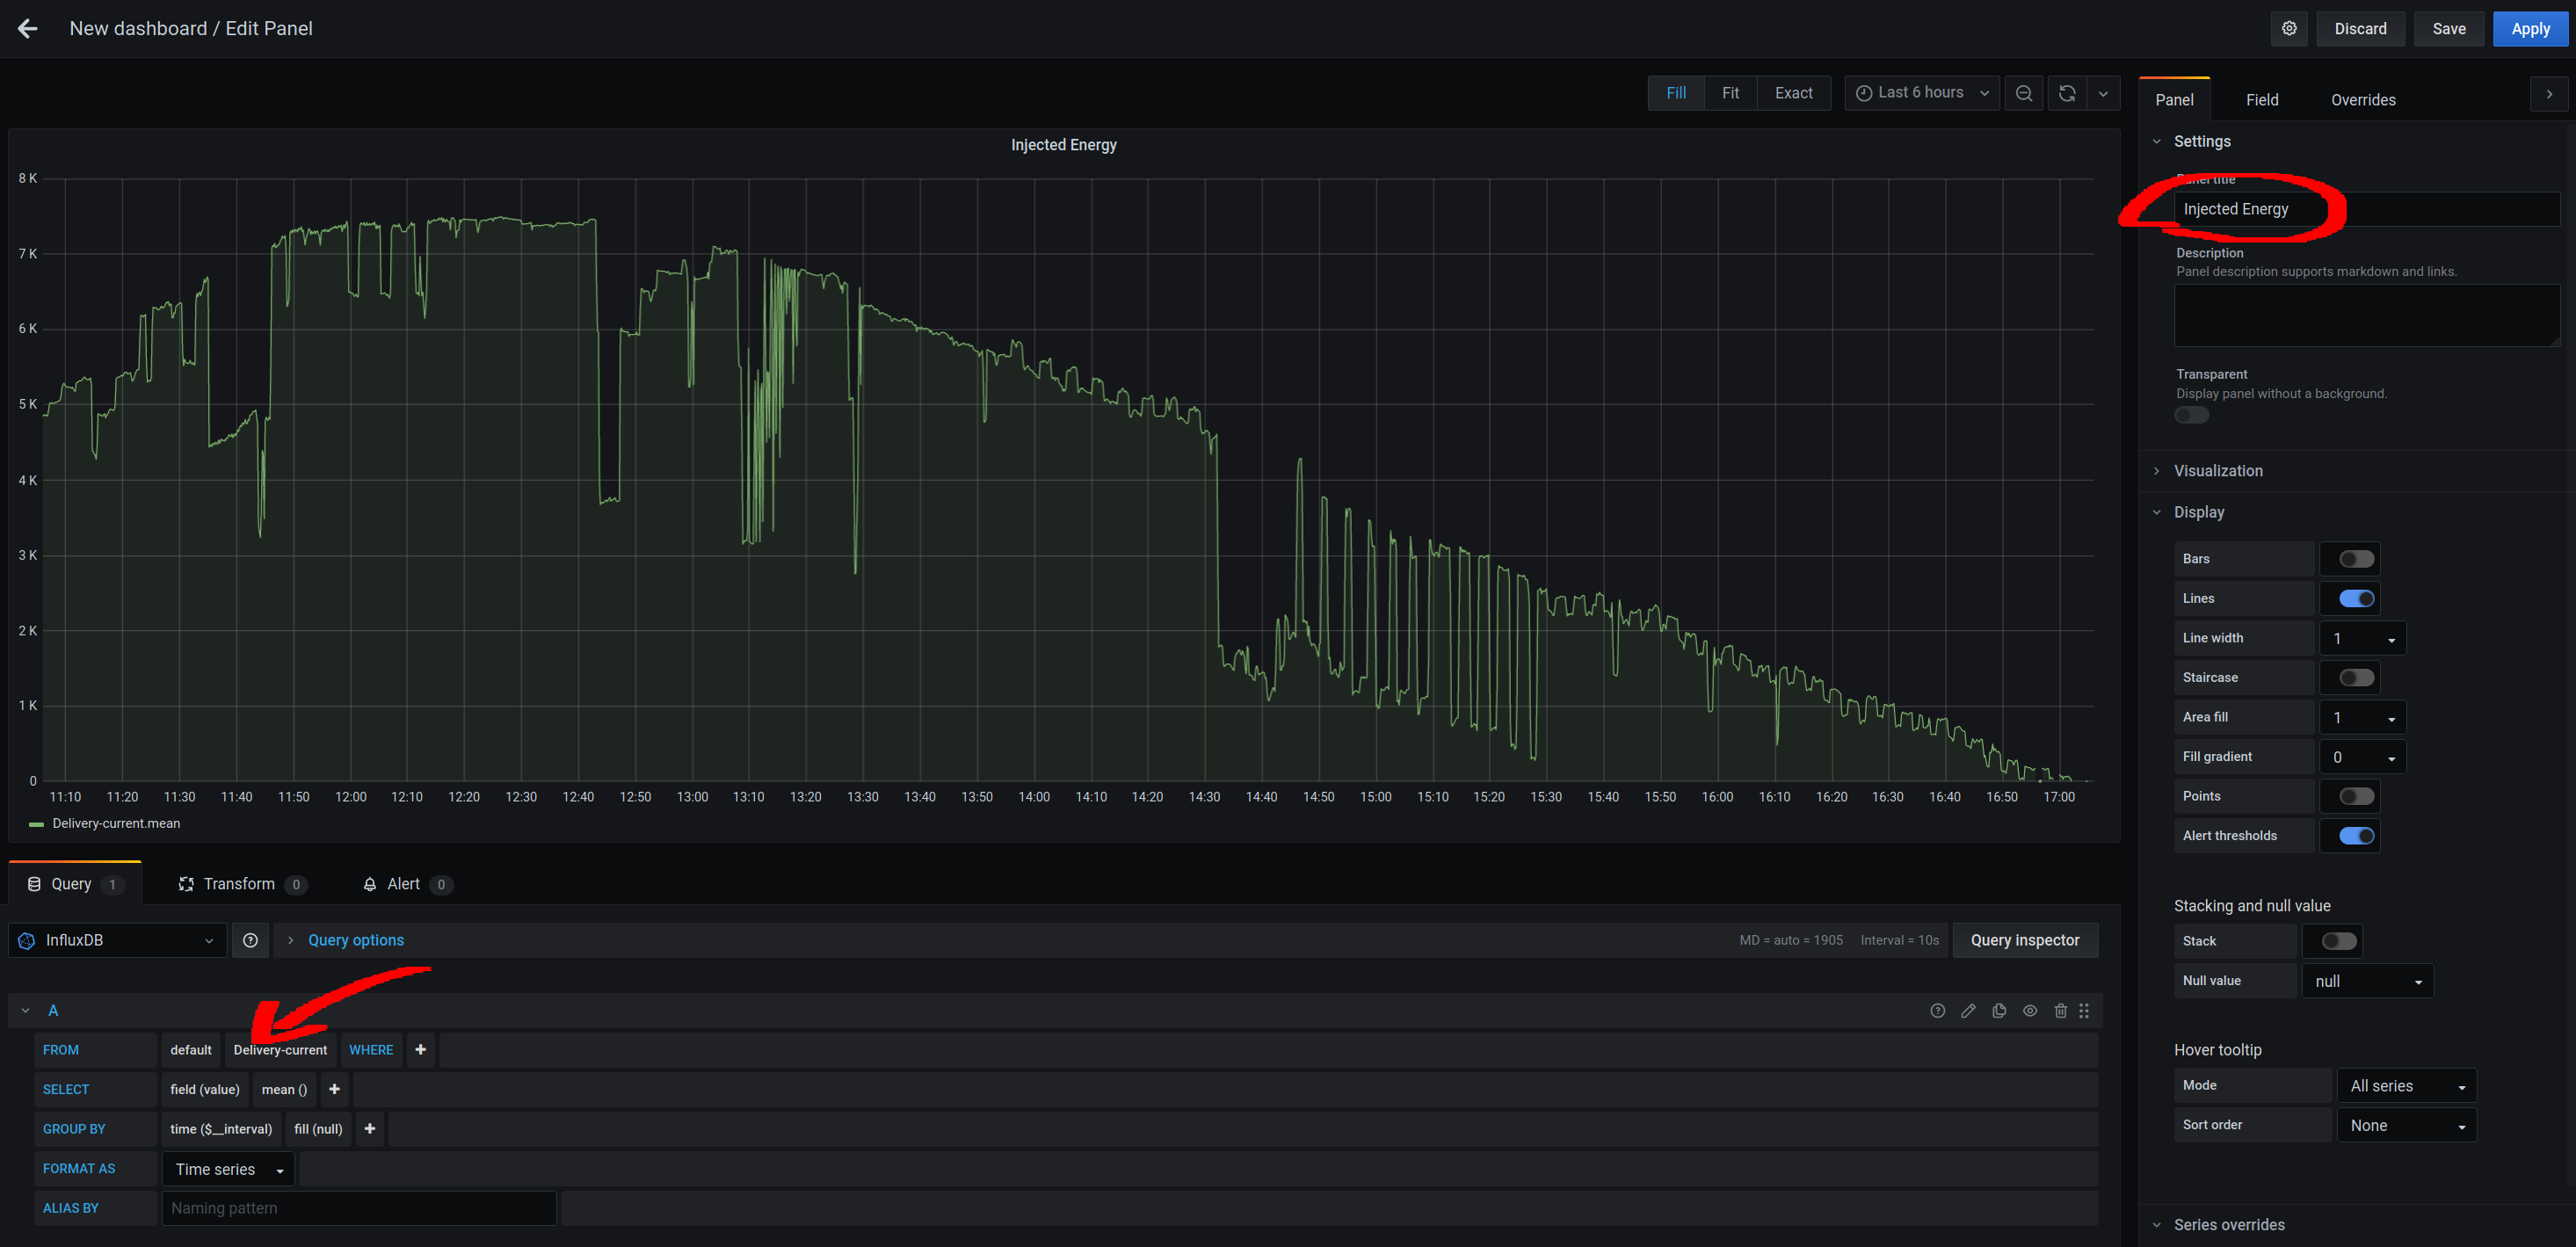Turn on the Staircase toggle

point(2355,678)
